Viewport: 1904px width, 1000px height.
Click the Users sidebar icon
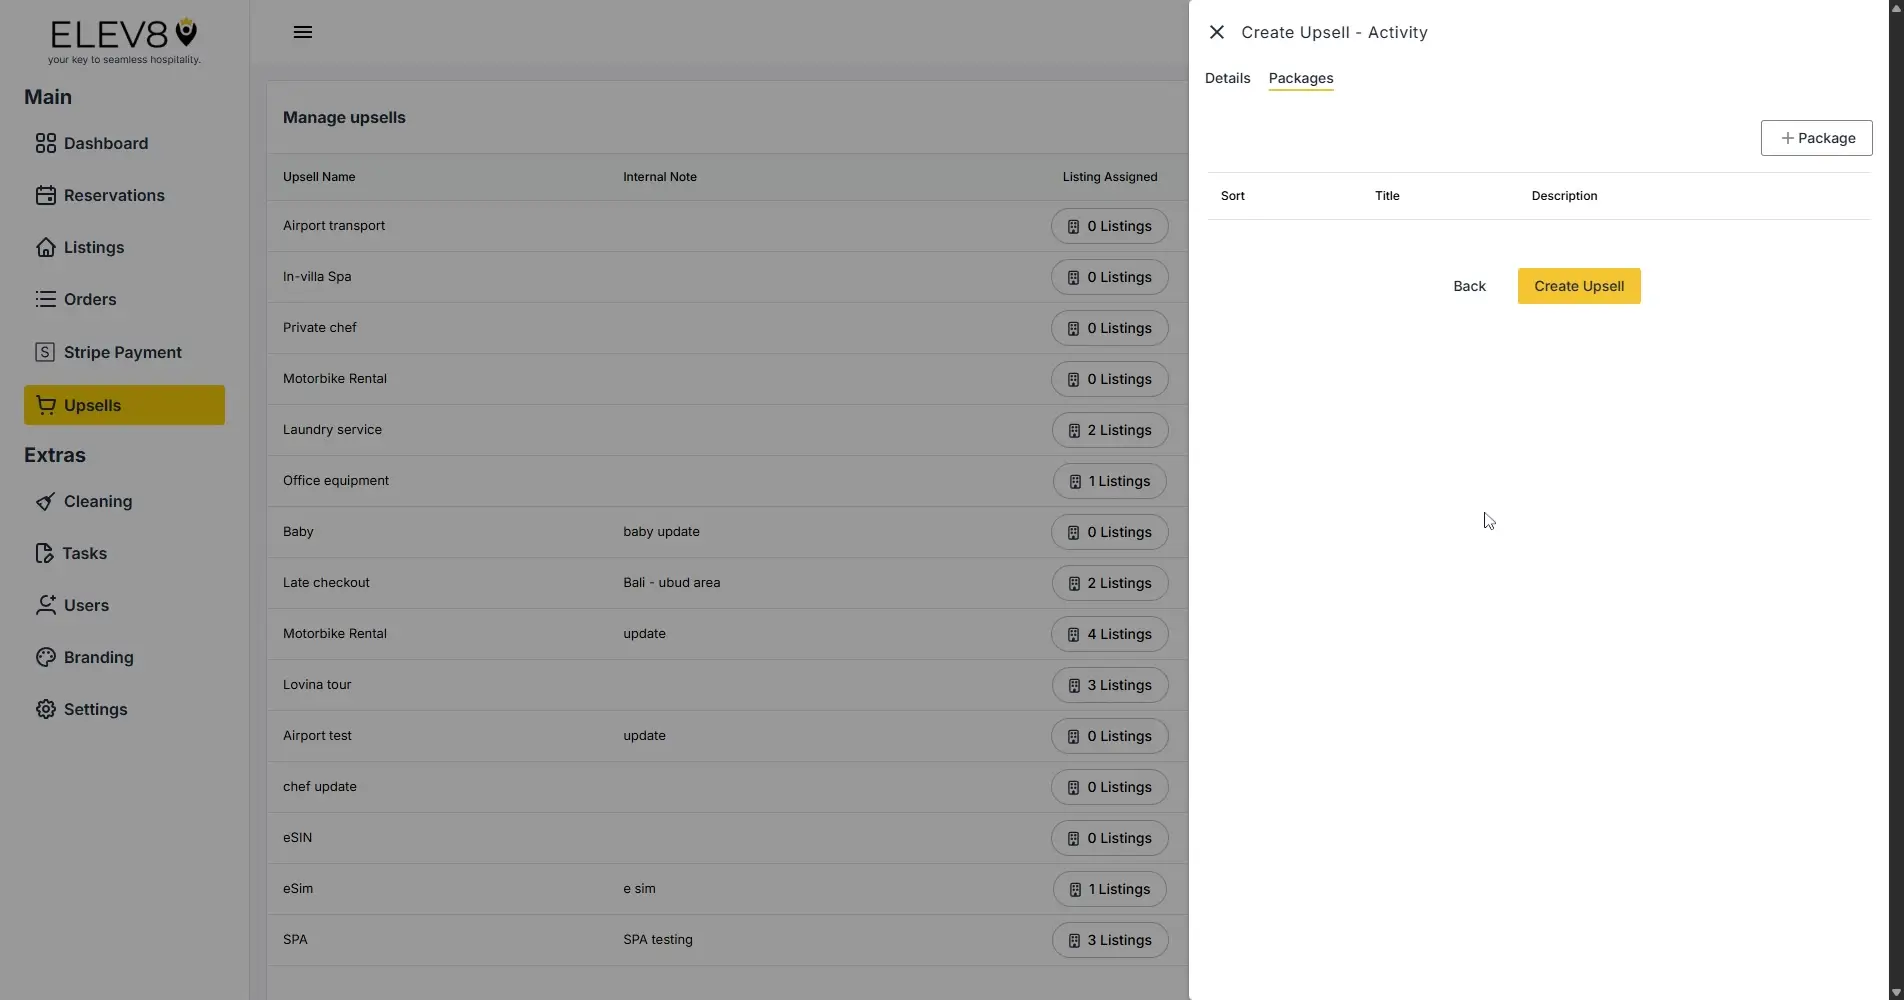click(x=46, y=605)
